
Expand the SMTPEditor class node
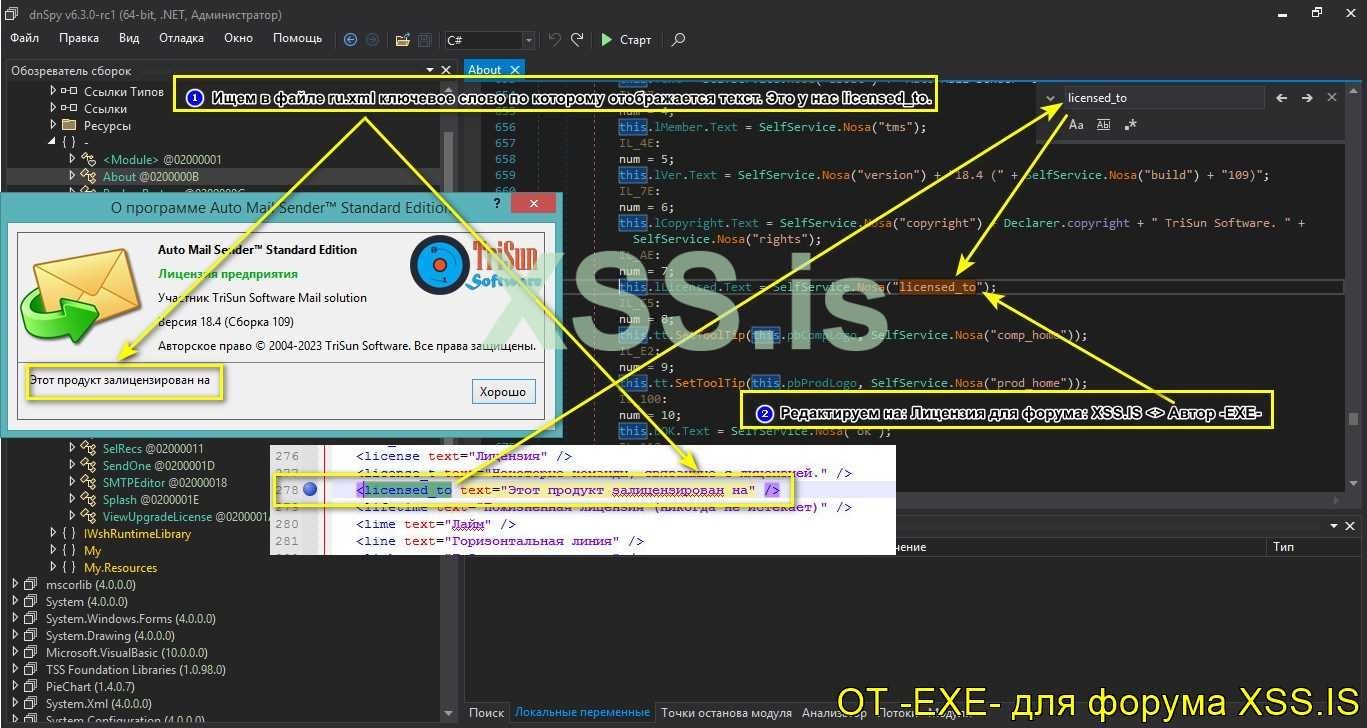click(72, 482)
